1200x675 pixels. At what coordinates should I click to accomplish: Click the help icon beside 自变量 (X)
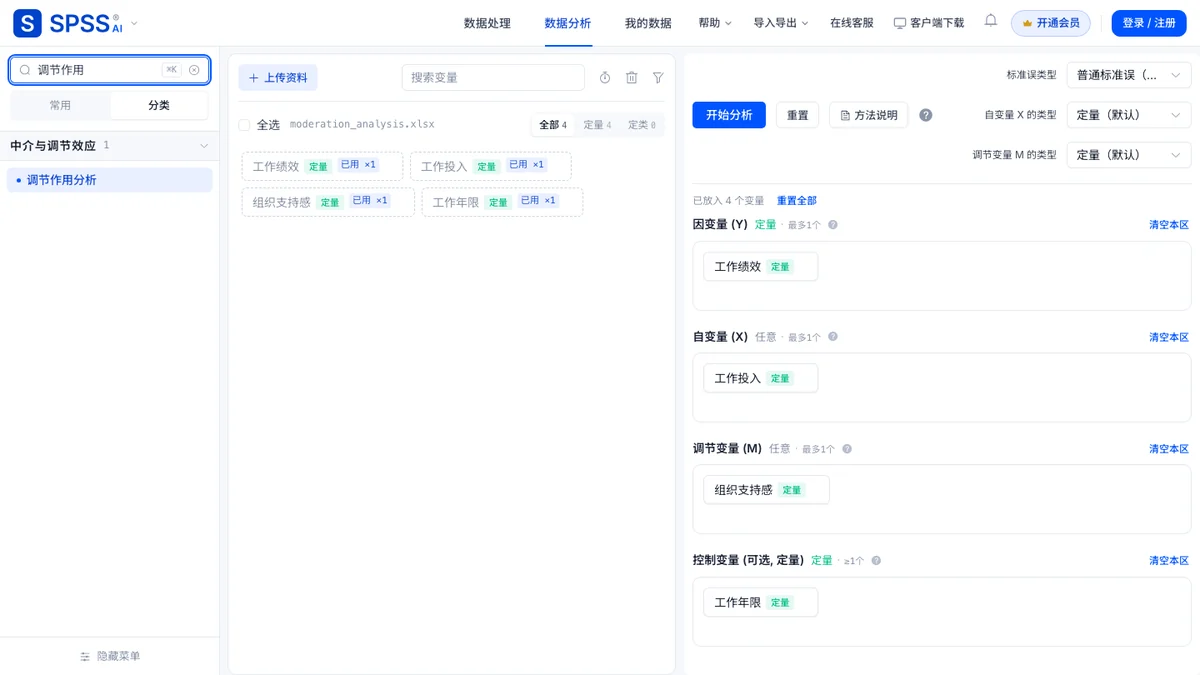[833, 337]
